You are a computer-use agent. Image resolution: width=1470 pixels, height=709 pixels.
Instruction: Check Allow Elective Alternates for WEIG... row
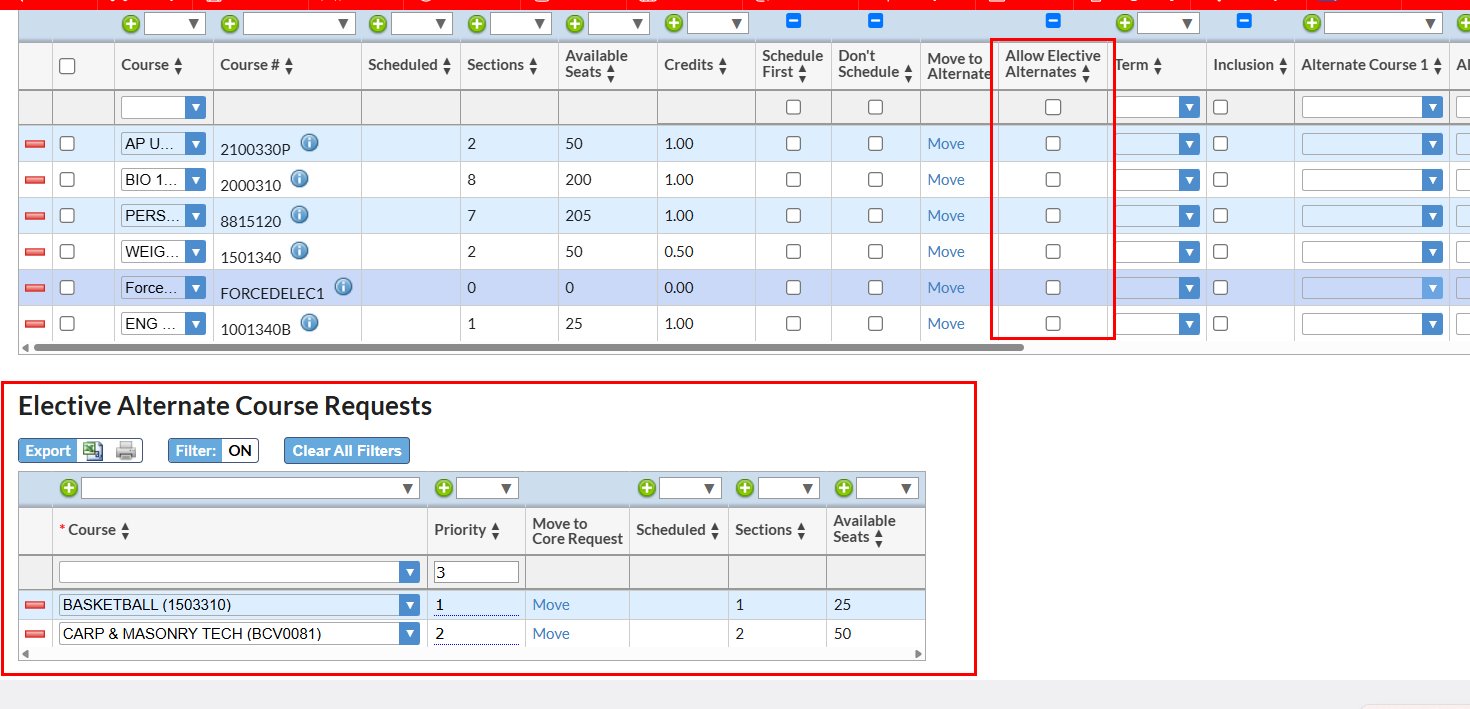click(x=1053, y=252)
